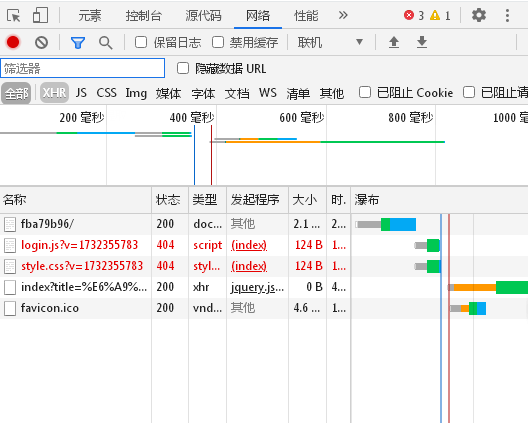This screenshot has height=423, width=528.
Task: Filter requests by 字体
Action: click(x=203, y=93)
